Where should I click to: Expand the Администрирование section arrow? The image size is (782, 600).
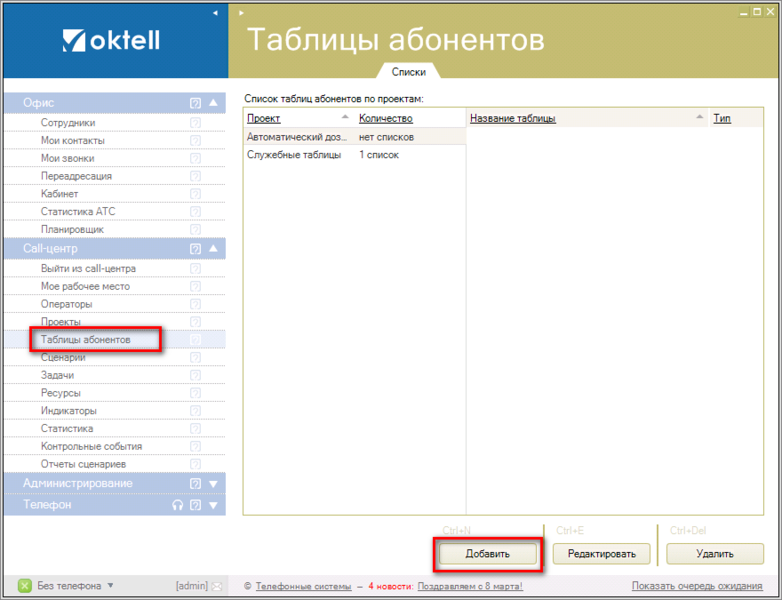[213, 484]
